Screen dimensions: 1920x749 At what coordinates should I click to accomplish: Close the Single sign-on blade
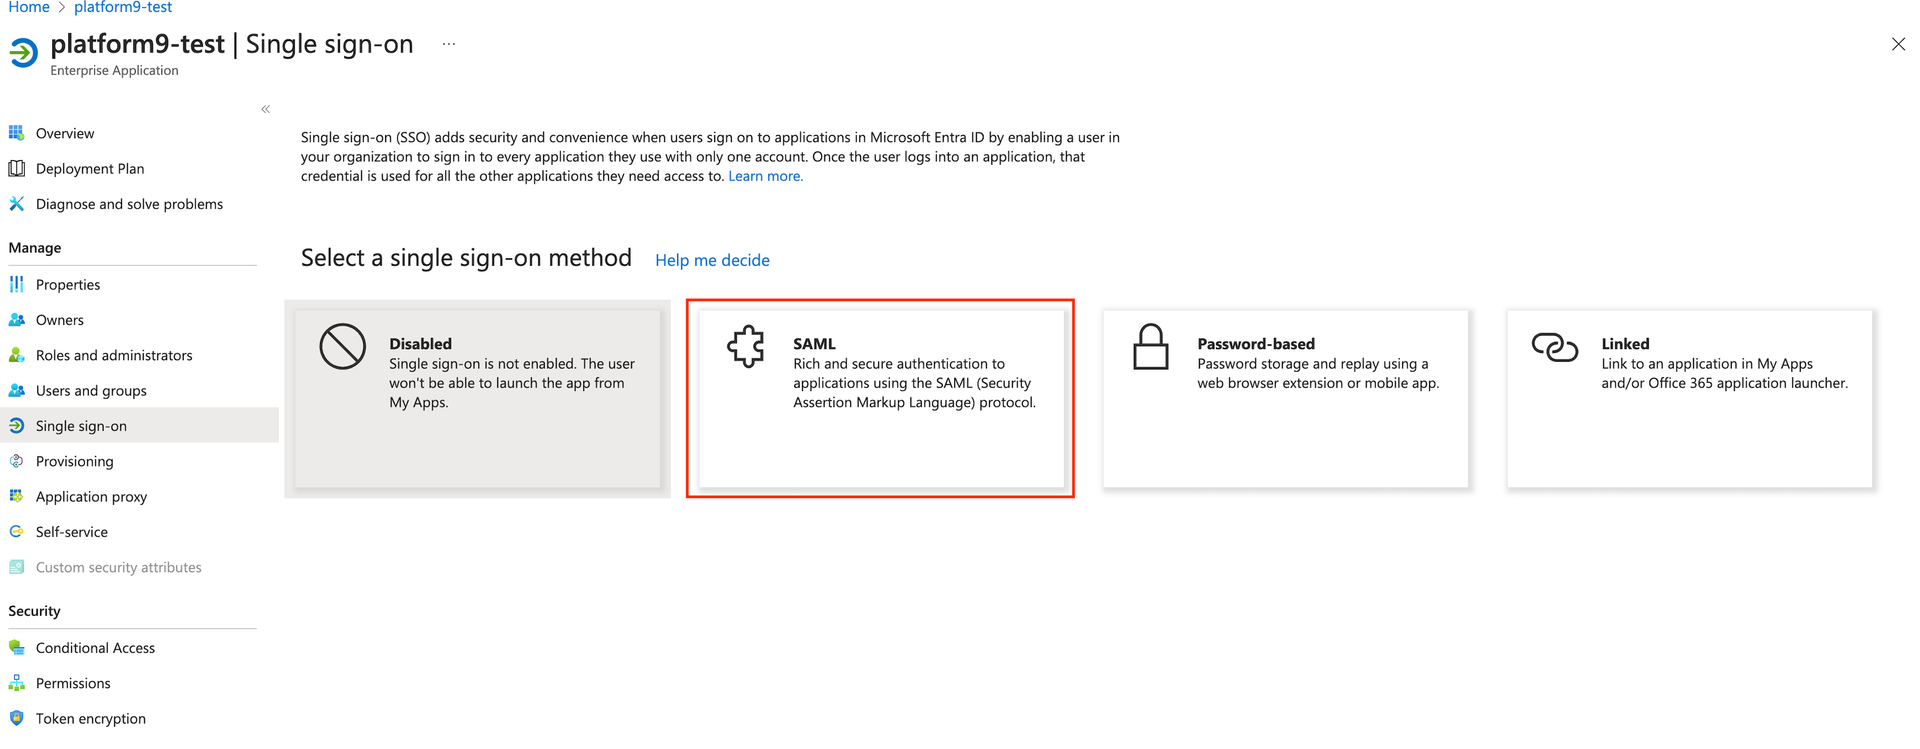pyautogui.click(x=1898, y=44)
